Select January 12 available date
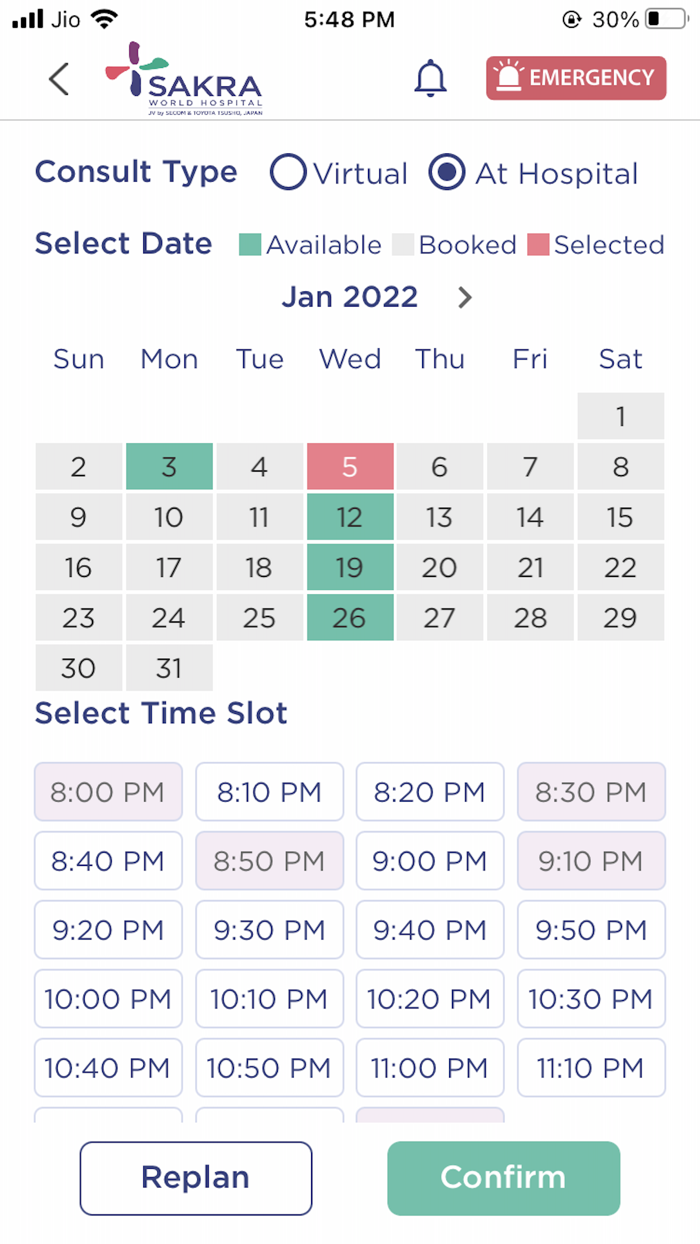 (350, 517)
